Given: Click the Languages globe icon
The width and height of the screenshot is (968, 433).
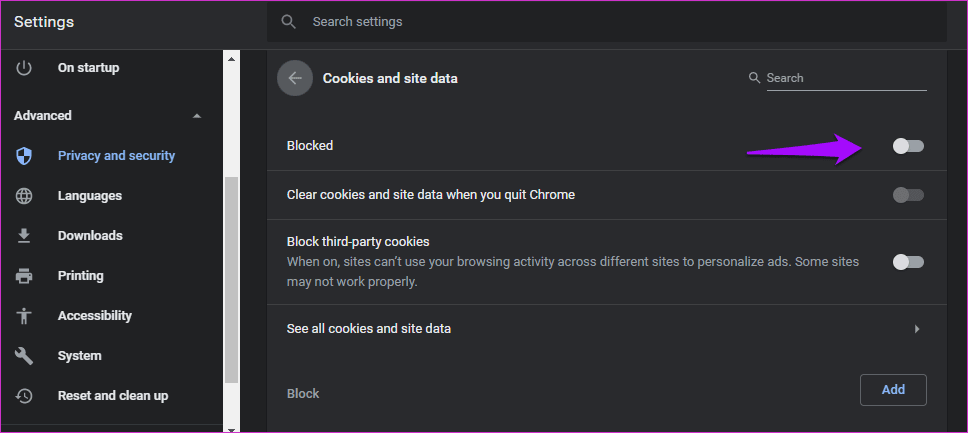Looking at the screenshot, I should 25,196.
